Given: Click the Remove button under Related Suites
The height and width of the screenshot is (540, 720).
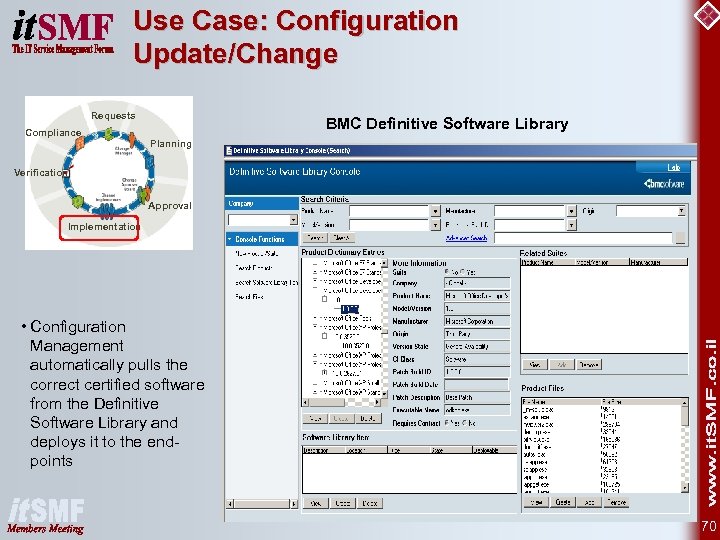Looking at the screenshot, I should 589,365.
